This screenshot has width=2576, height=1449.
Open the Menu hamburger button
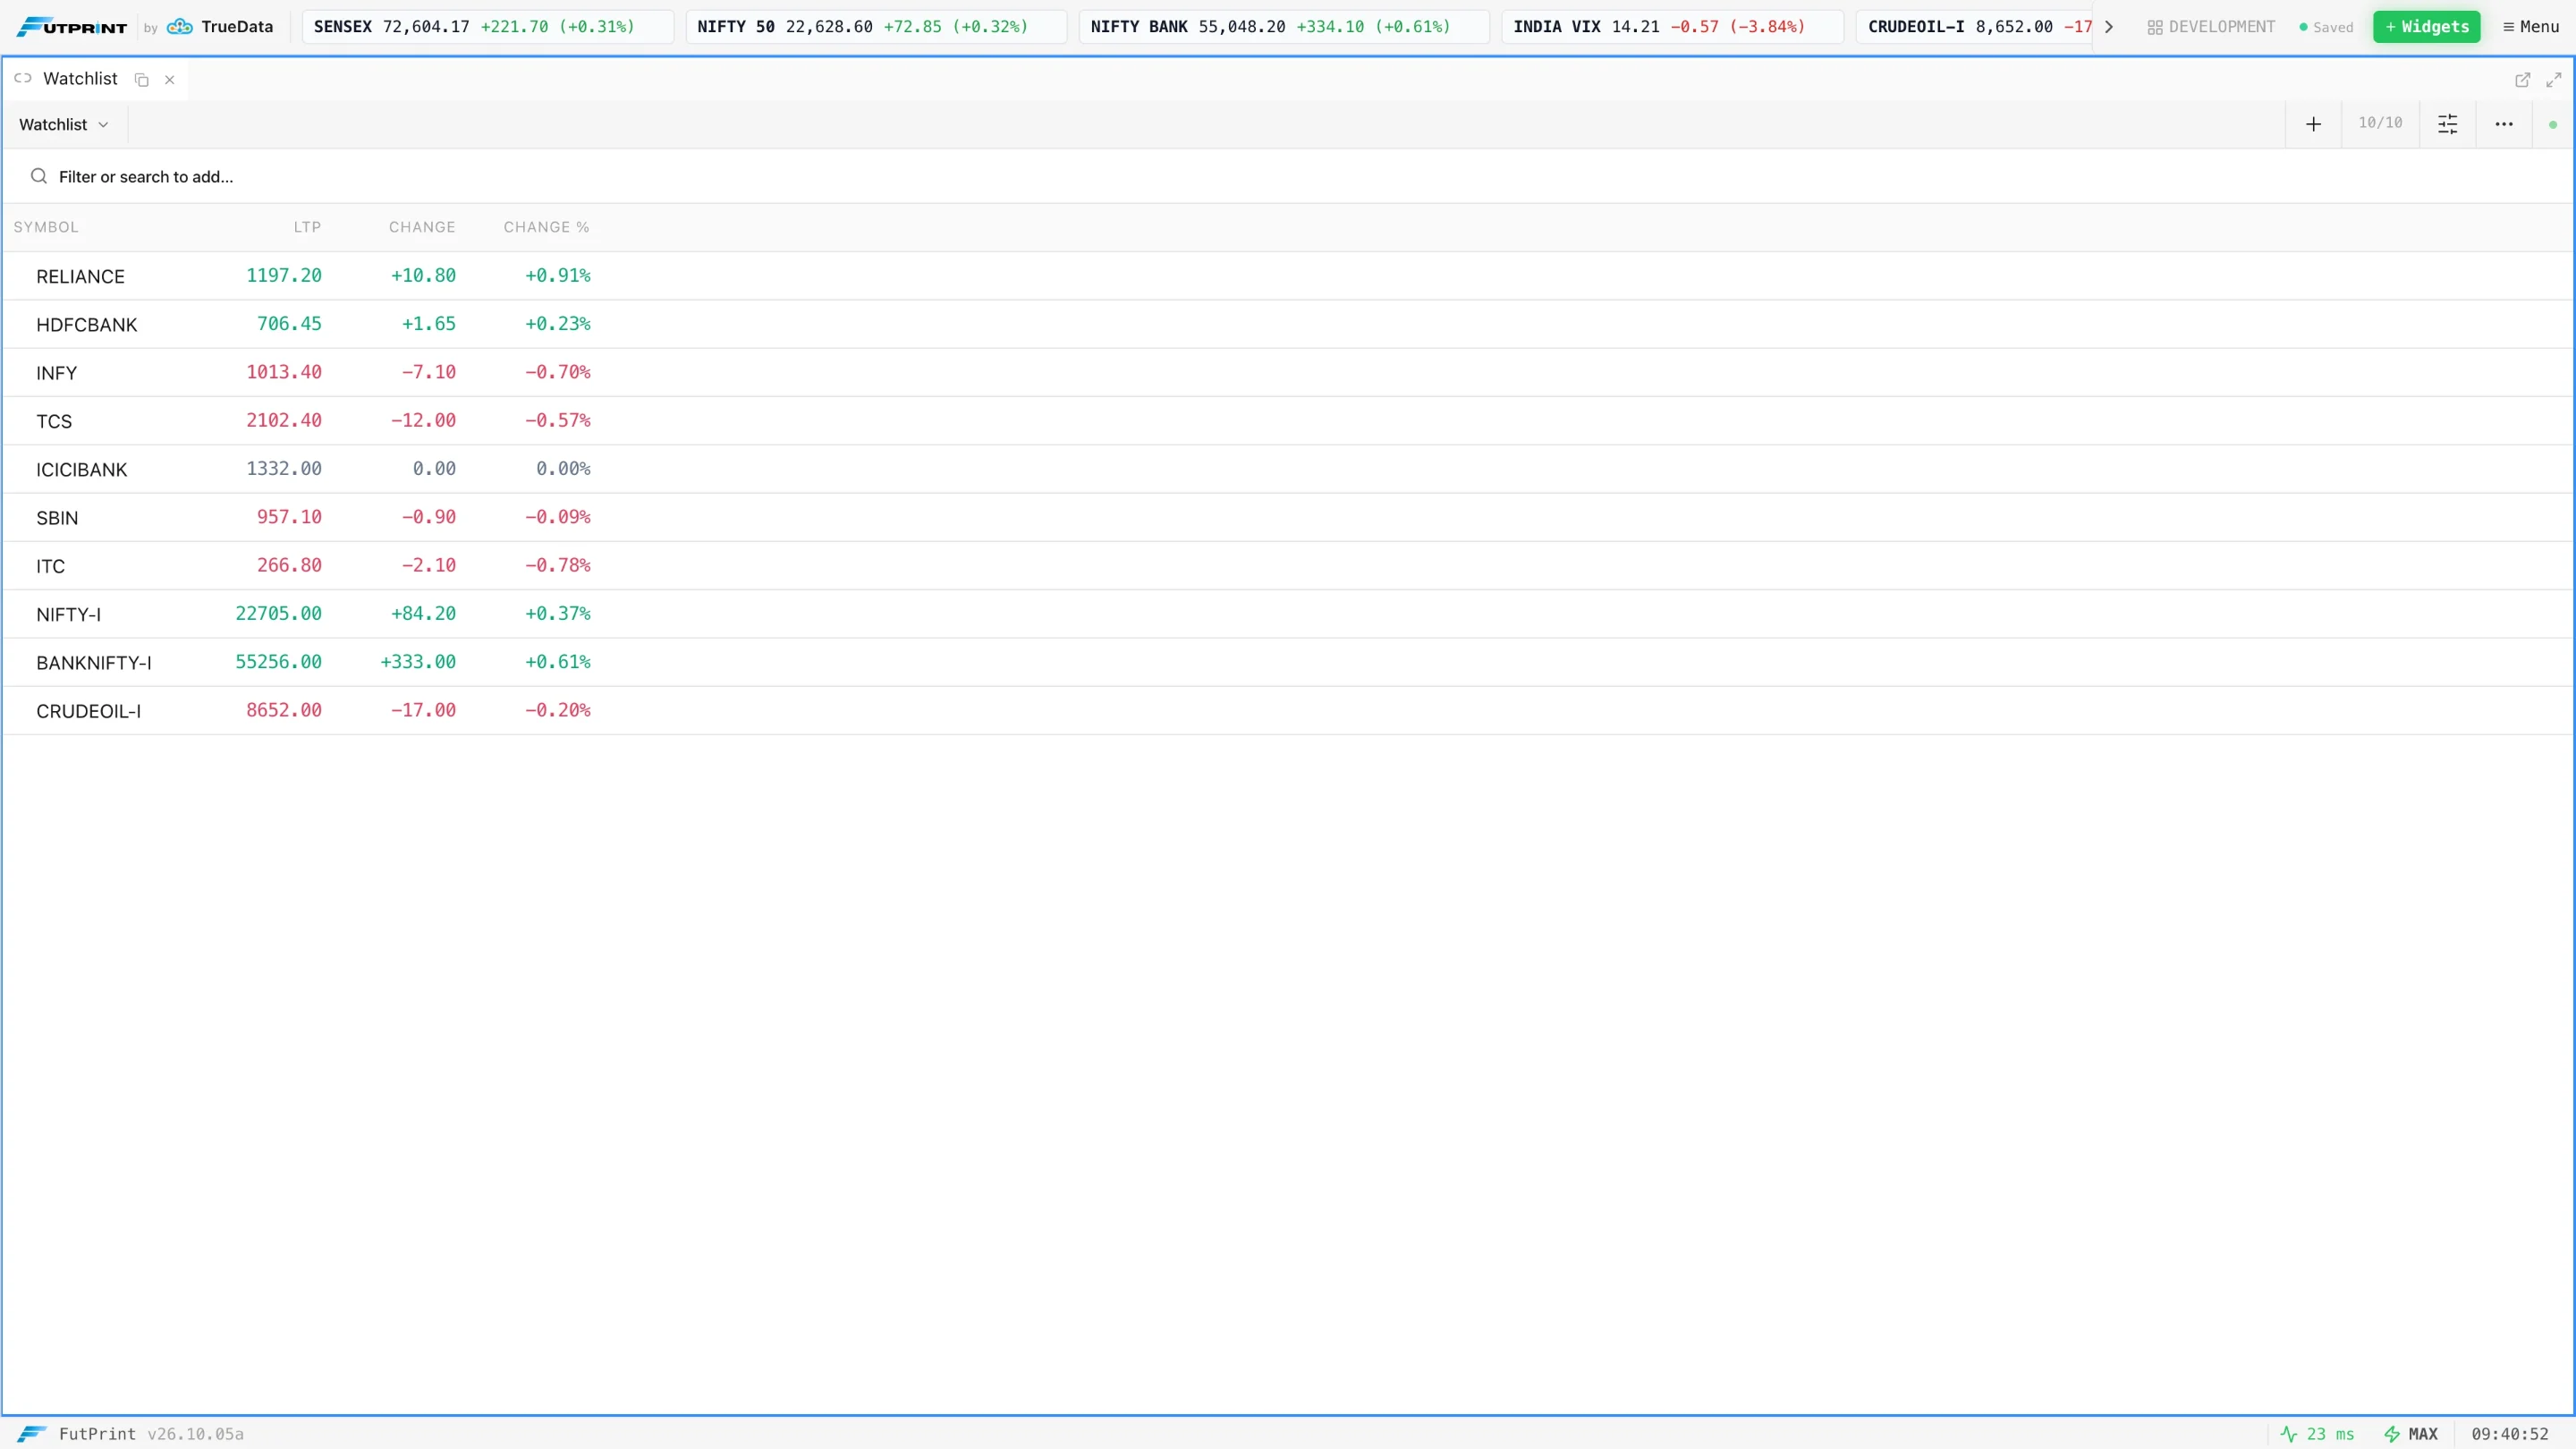(x=2530, y=27)
